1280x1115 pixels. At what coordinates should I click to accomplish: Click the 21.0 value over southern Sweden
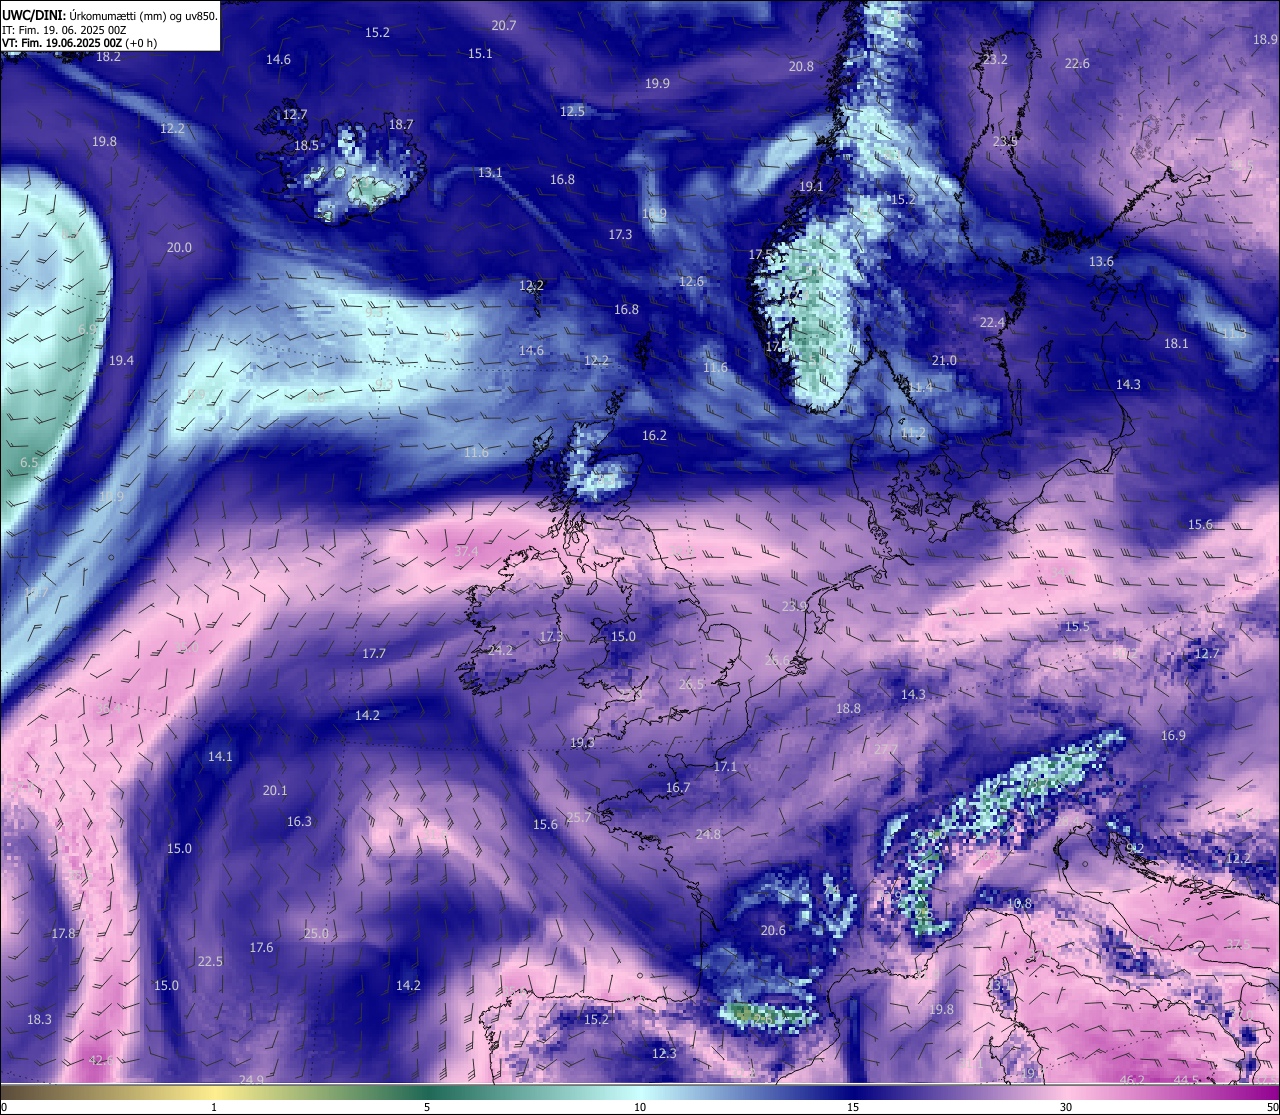point(944,361)
